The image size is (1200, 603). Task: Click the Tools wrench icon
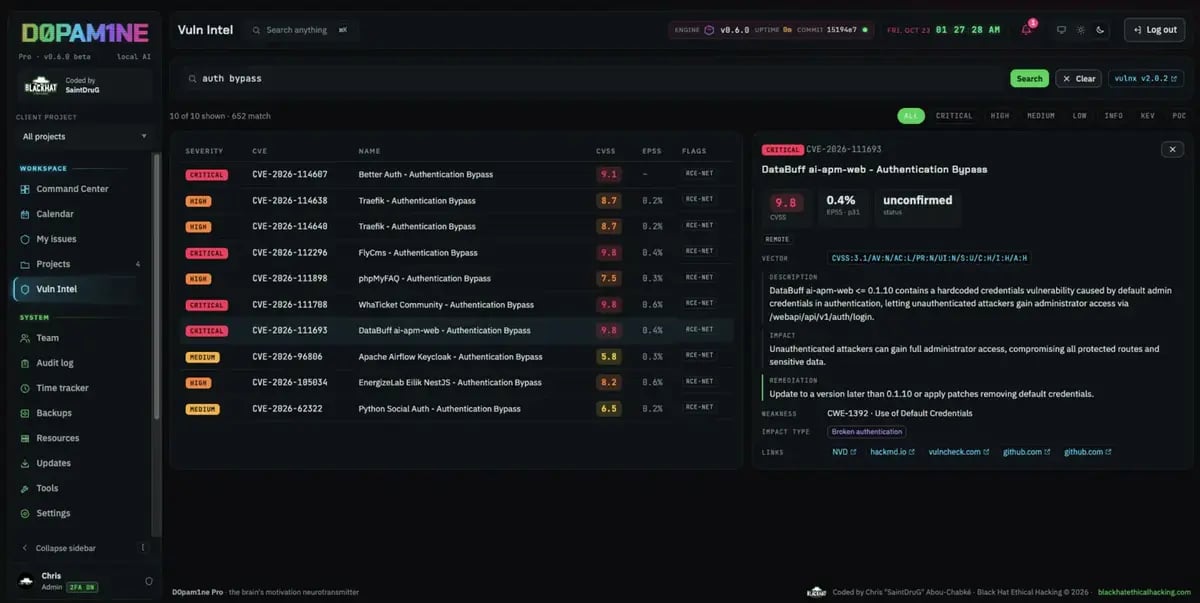(x=26, y=488)
